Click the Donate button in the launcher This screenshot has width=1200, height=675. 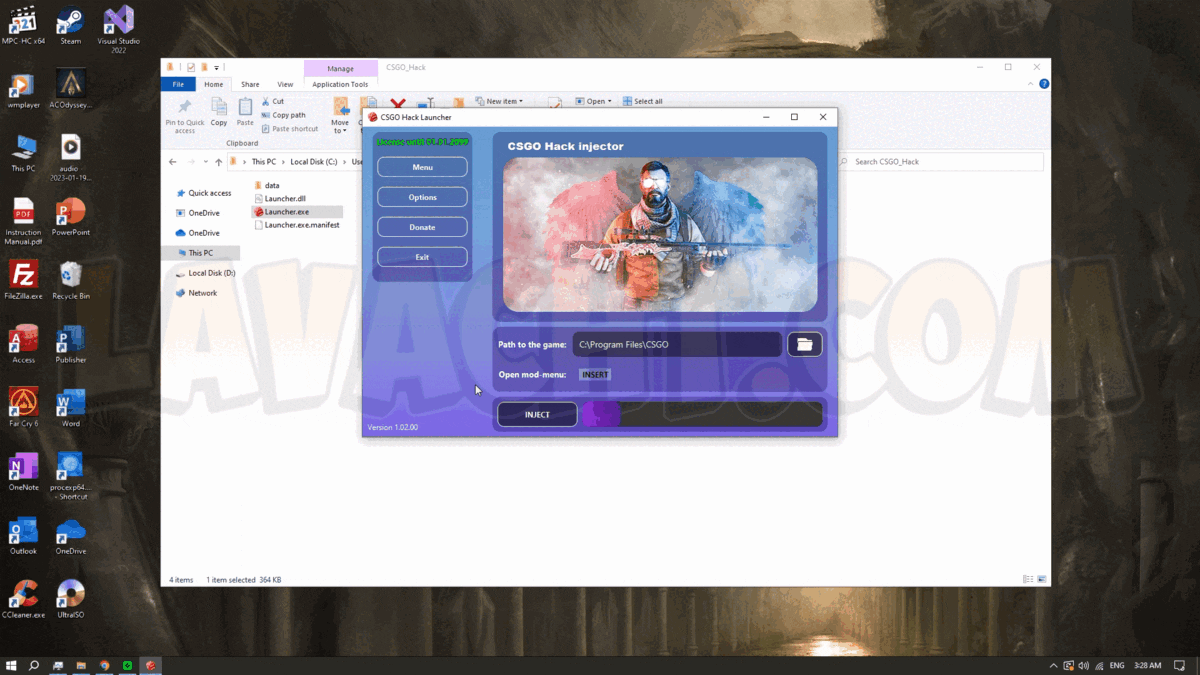click(422, 227)
